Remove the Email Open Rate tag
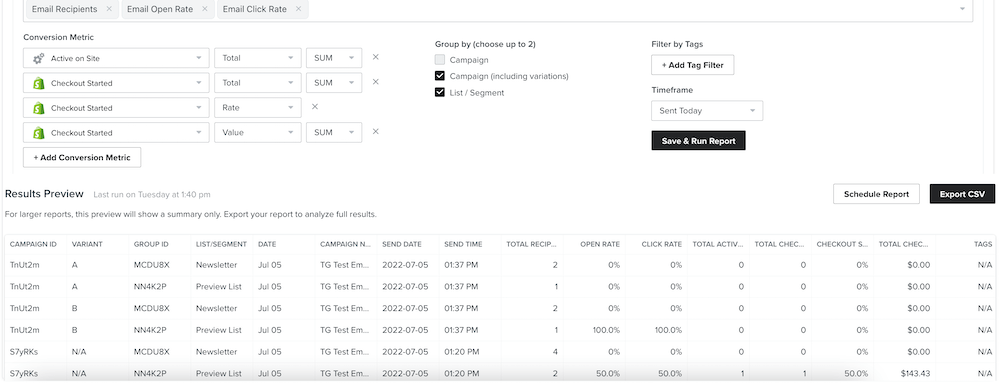 click(x=204, y=9)
